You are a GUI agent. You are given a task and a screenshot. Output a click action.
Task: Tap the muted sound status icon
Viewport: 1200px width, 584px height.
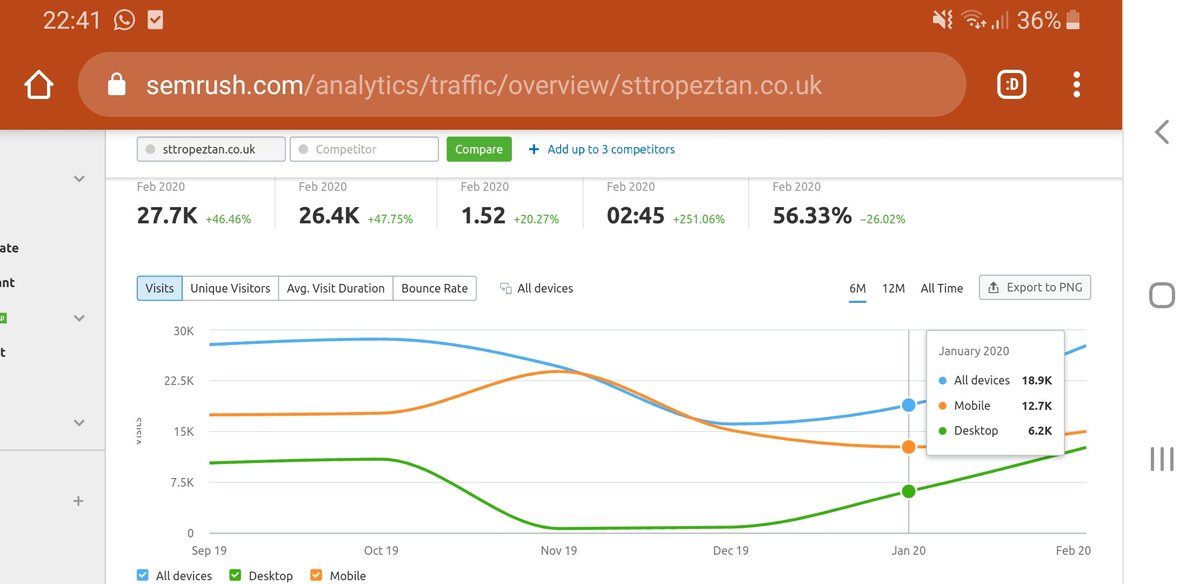[943, 19]
